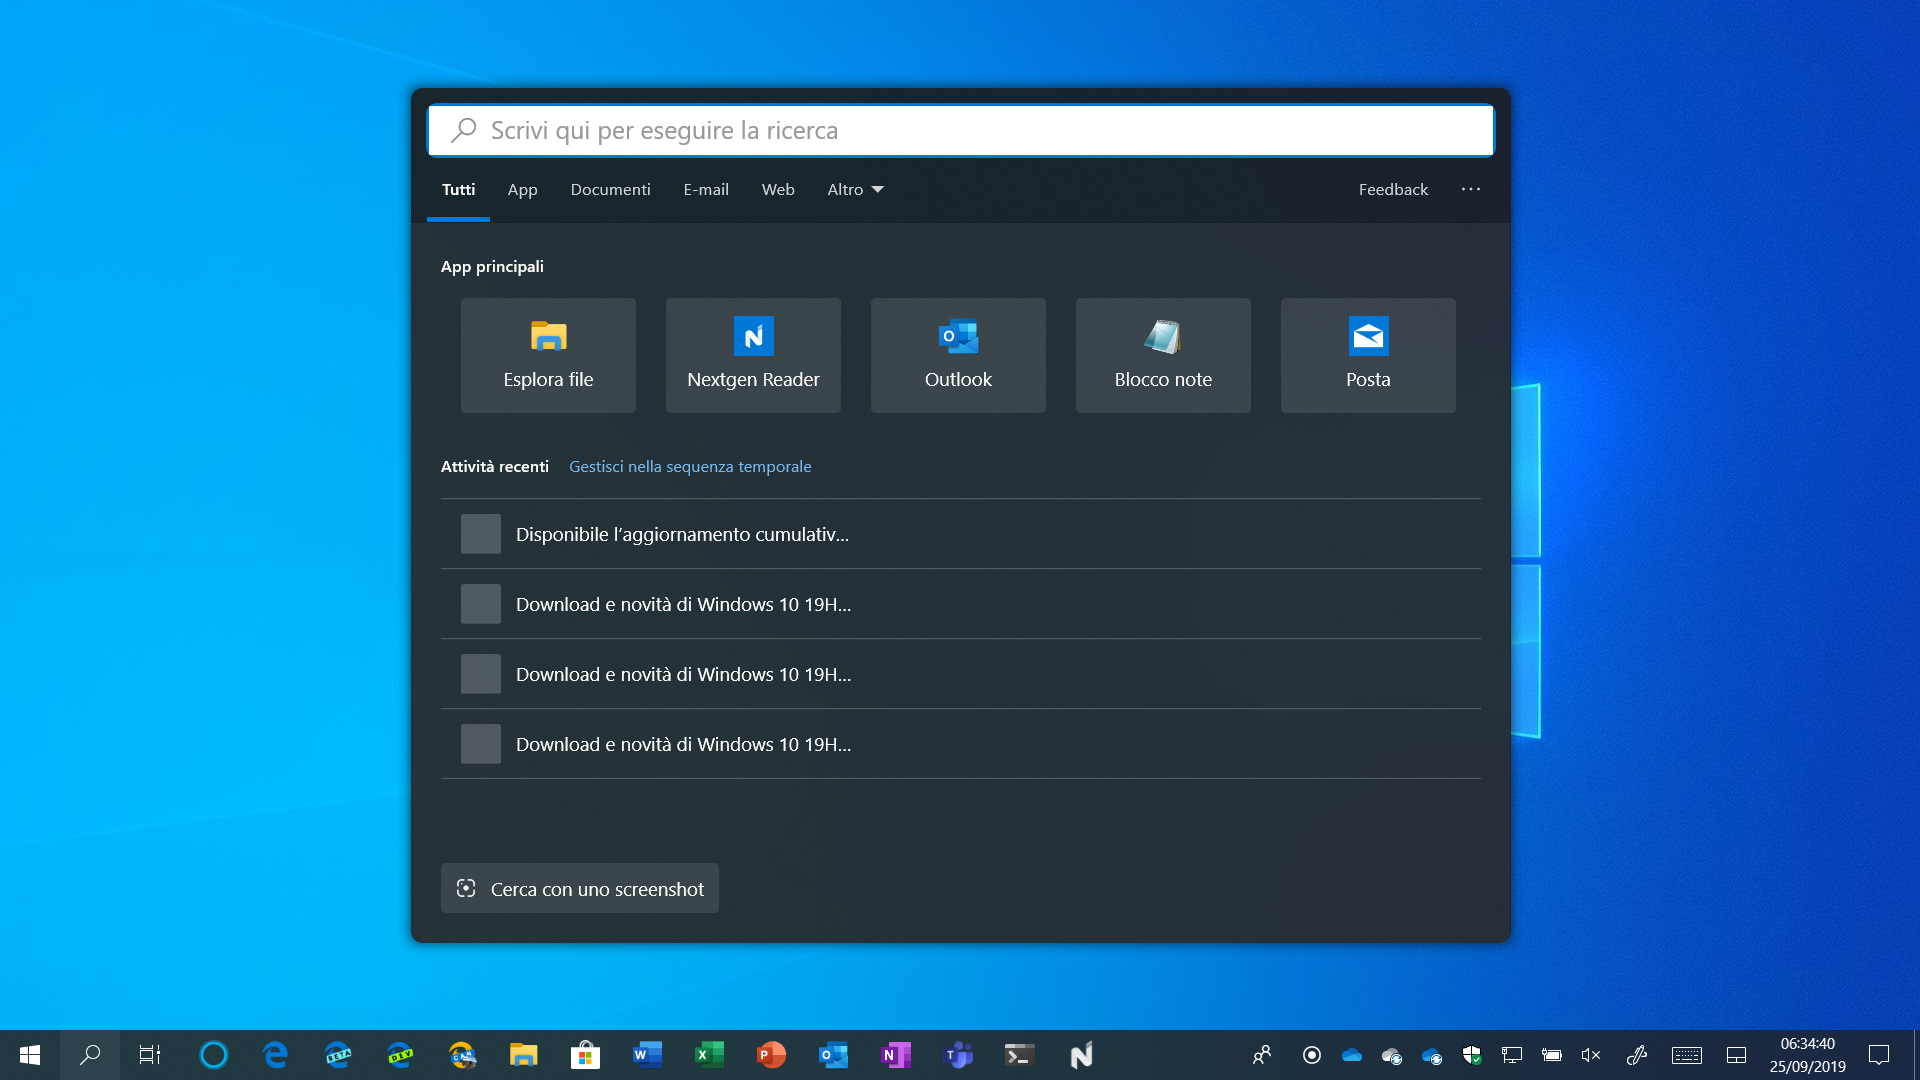Open Windows Security tray icon
This screenshot has height=1080, width=1920.
coord(1472,1055)
